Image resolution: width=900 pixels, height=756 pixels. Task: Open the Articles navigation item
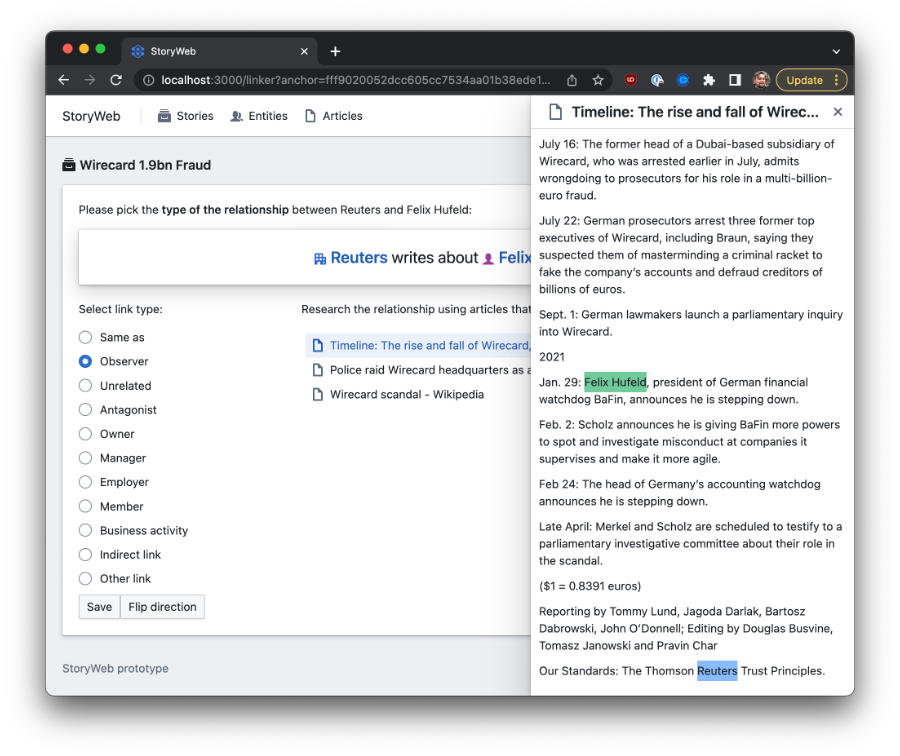tap(333, 116)
